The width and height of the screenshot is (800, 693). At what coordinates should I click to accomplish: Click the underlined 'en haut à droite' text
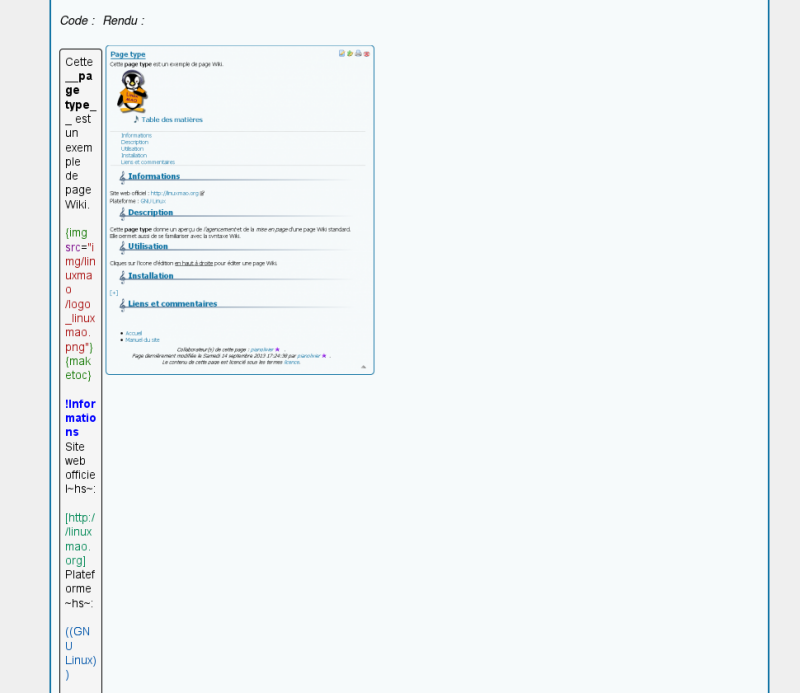point(194,263)
